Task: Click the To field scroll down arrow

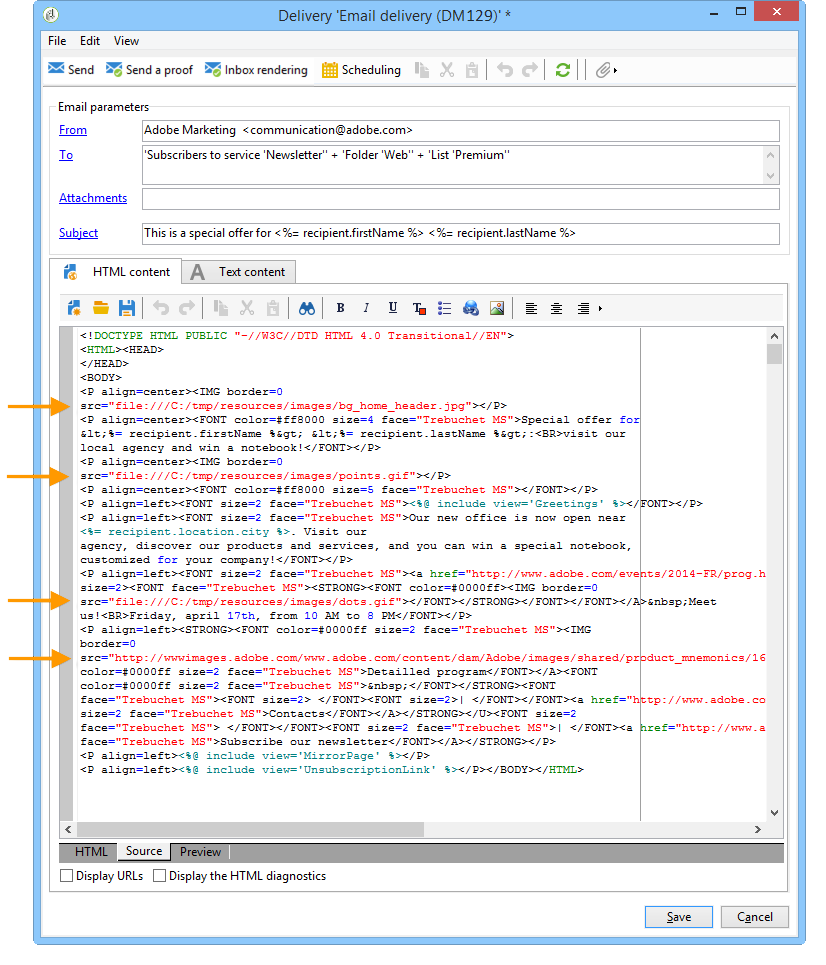Action: [771, 176]
